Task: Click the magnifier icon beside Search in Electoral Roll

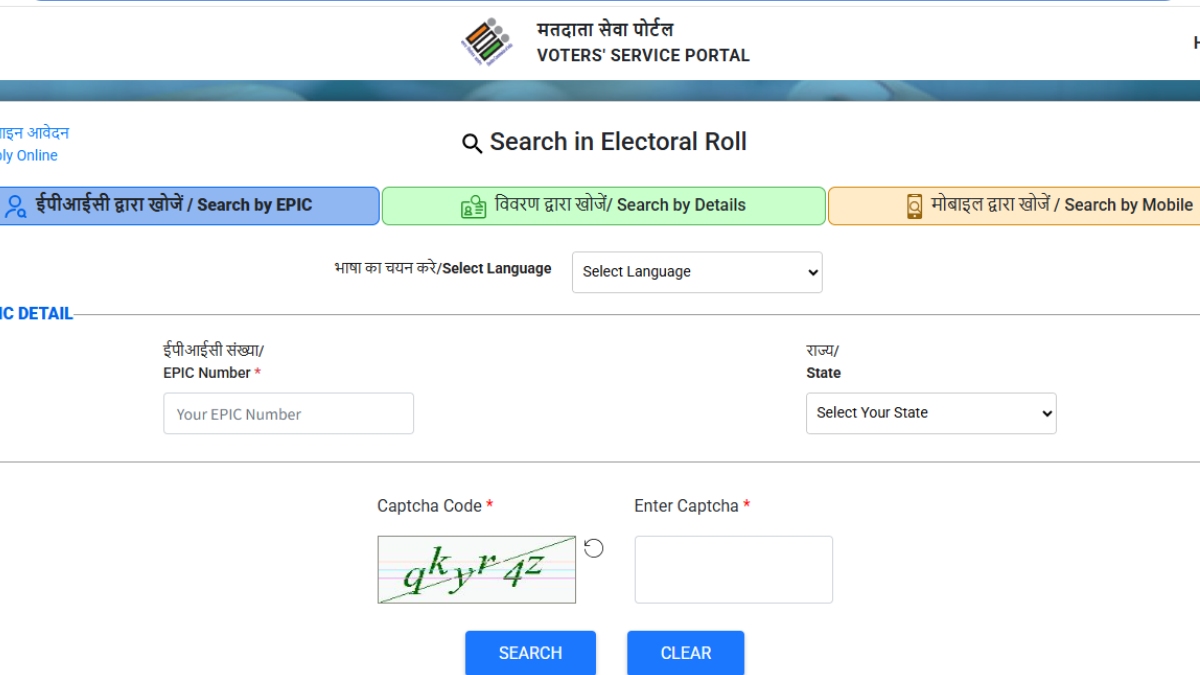Action: (472, 144)
